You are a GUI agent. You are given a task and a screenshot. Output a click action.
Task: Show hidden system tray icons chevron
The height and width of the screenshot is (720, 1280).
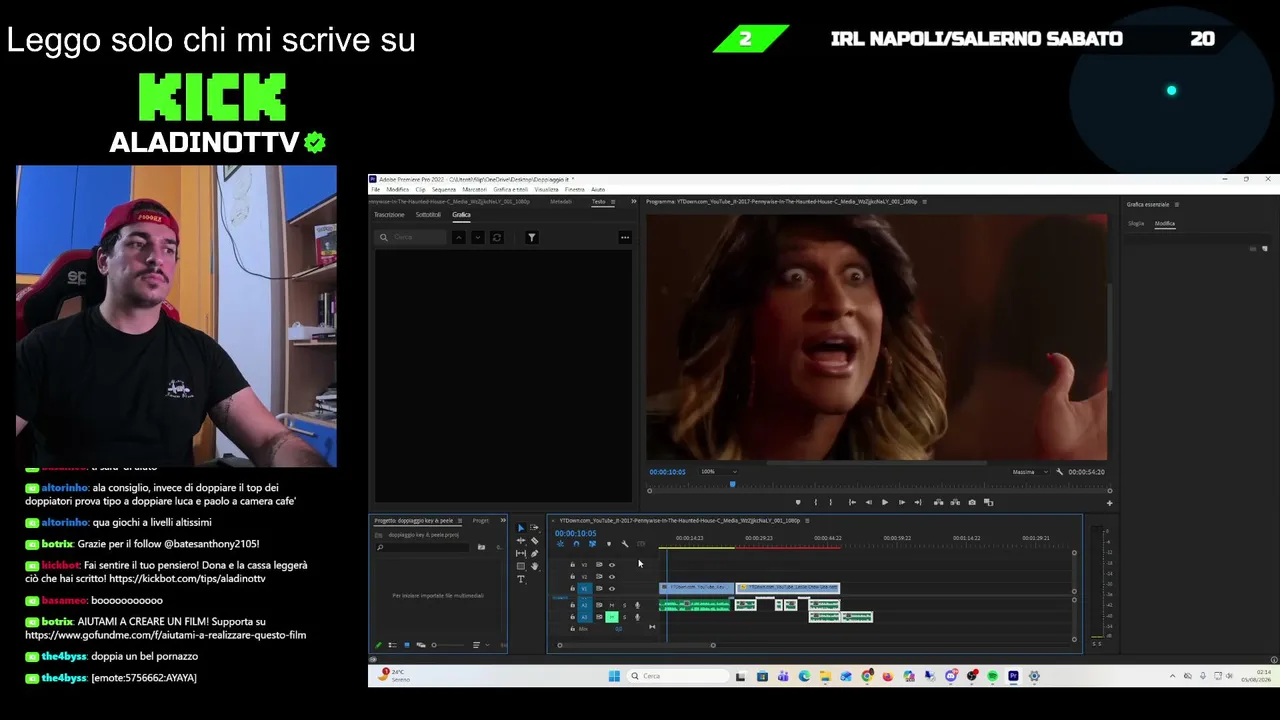tap(1172, 676)
